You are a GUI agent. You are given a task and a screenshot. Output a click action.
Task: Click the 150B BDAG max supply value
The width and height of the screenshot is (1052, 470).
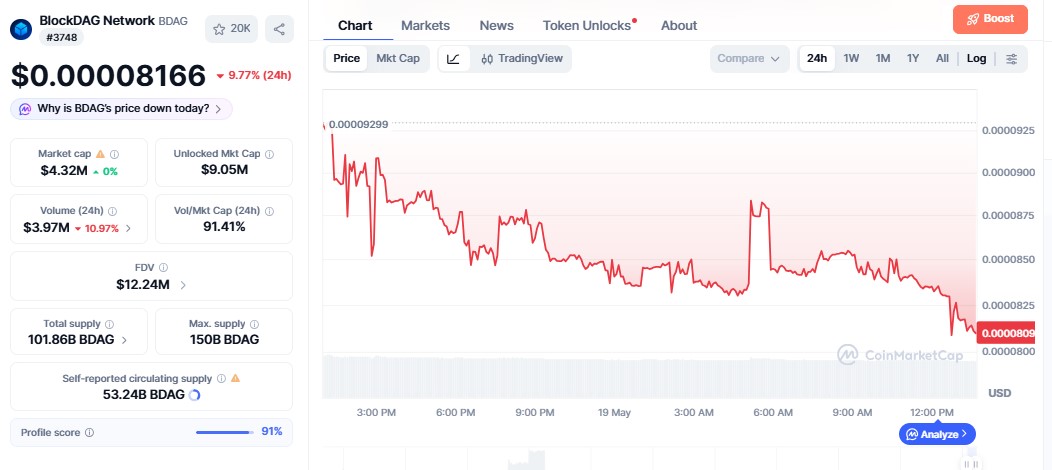point(224,340)
